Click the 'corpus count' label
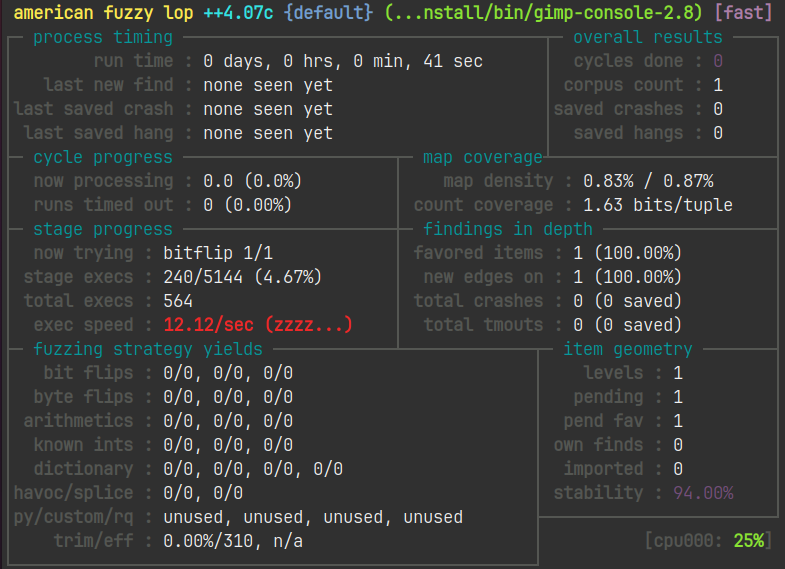This screenshot has height=569, width=785. (x=623, y=85)
